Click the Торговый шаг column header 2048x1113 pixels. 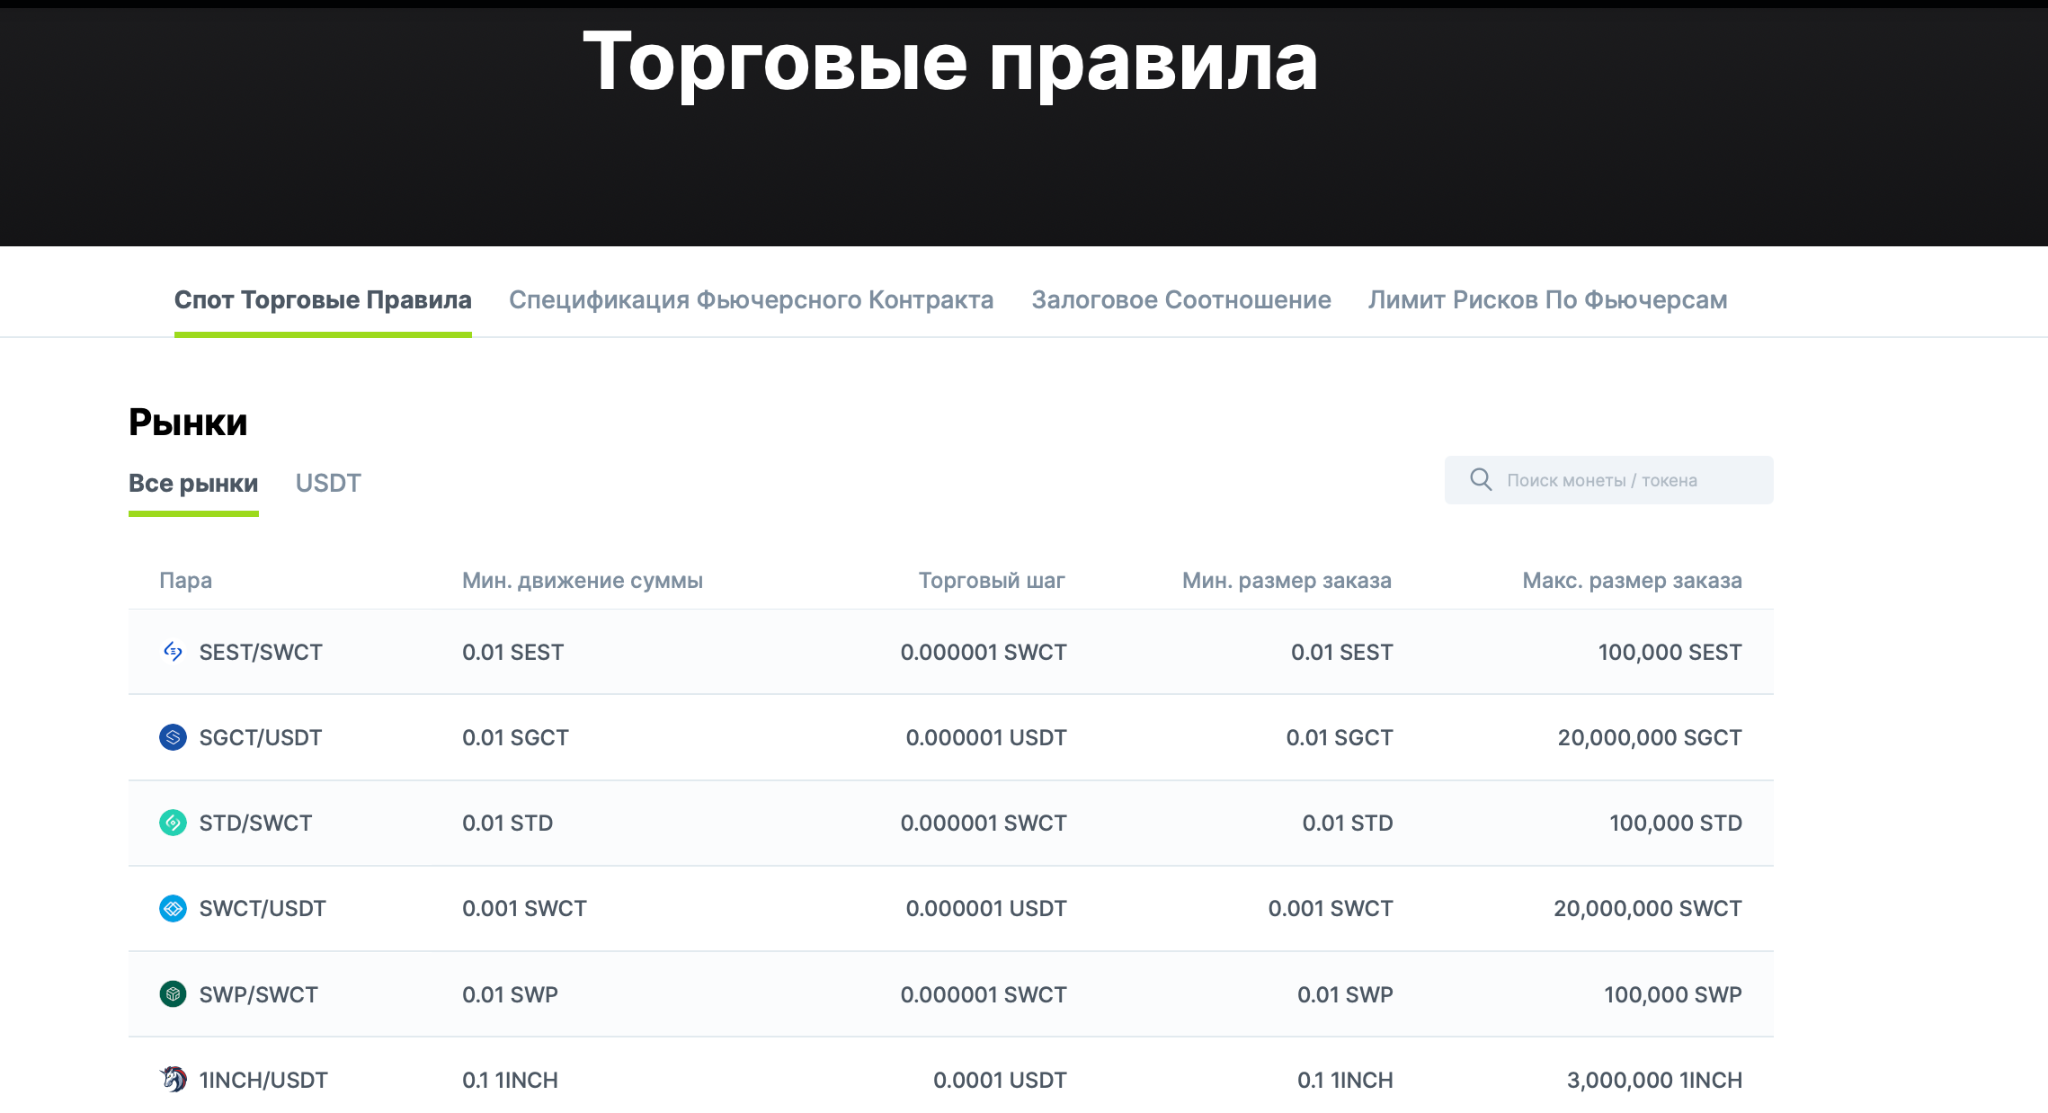coord(992,581)
